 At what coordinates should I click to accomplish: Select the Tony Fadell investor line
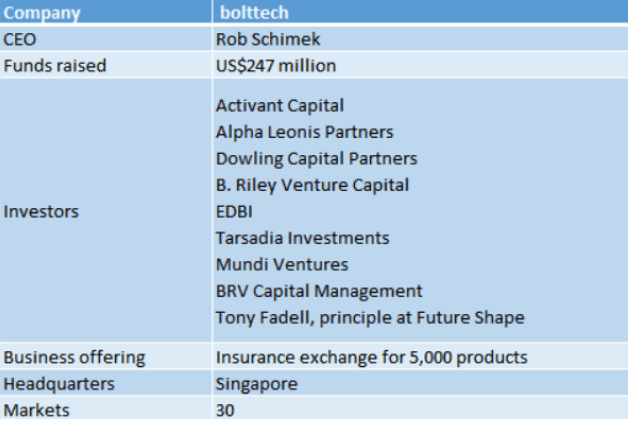coord(370,318)
